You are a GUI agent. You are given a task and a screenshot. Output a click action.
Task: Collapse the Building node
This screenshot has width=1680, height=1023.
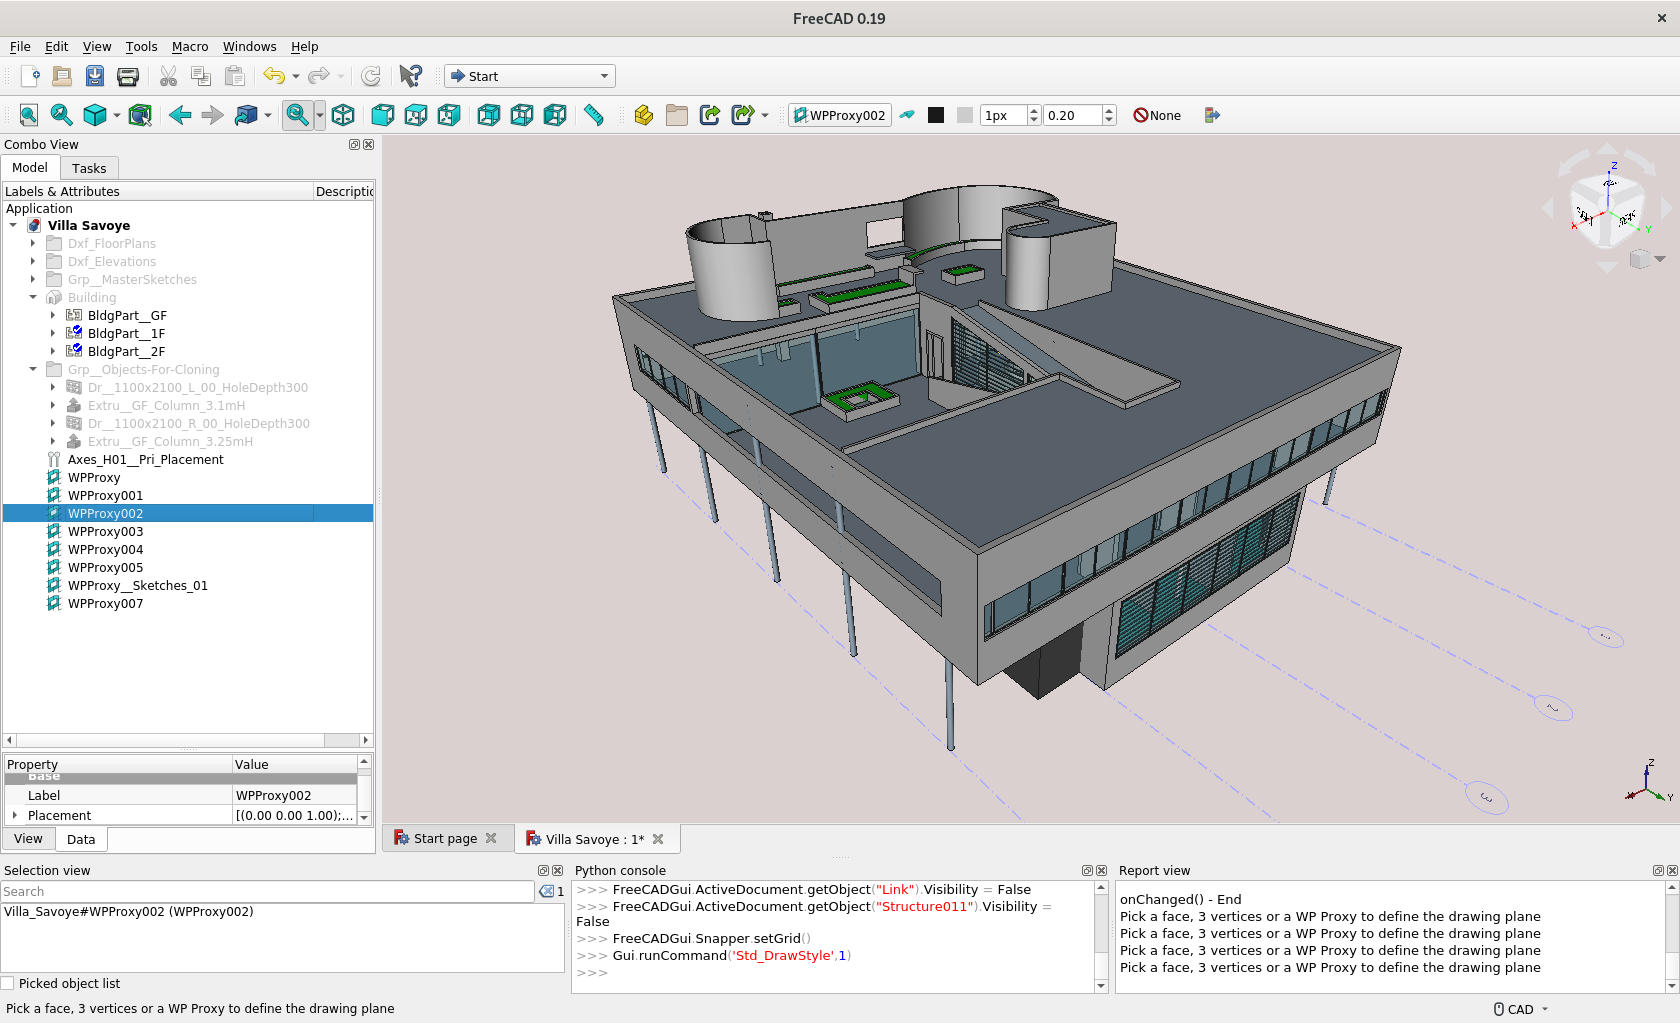(33, 297)
